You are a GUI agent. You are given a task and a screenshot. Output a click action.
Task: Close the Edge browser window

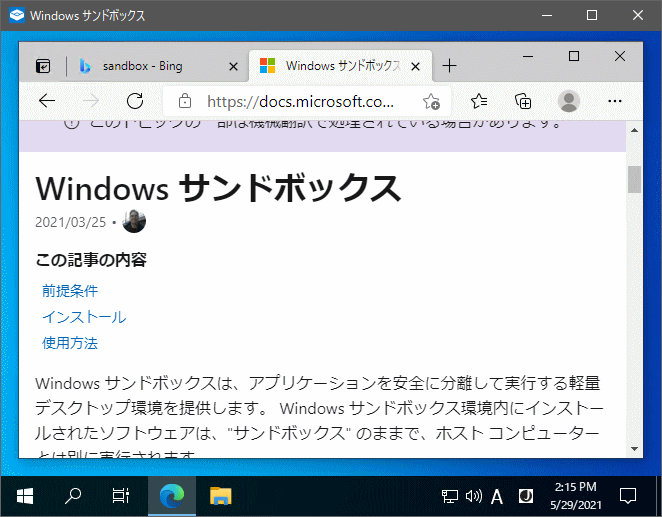(x=620, y=56)
